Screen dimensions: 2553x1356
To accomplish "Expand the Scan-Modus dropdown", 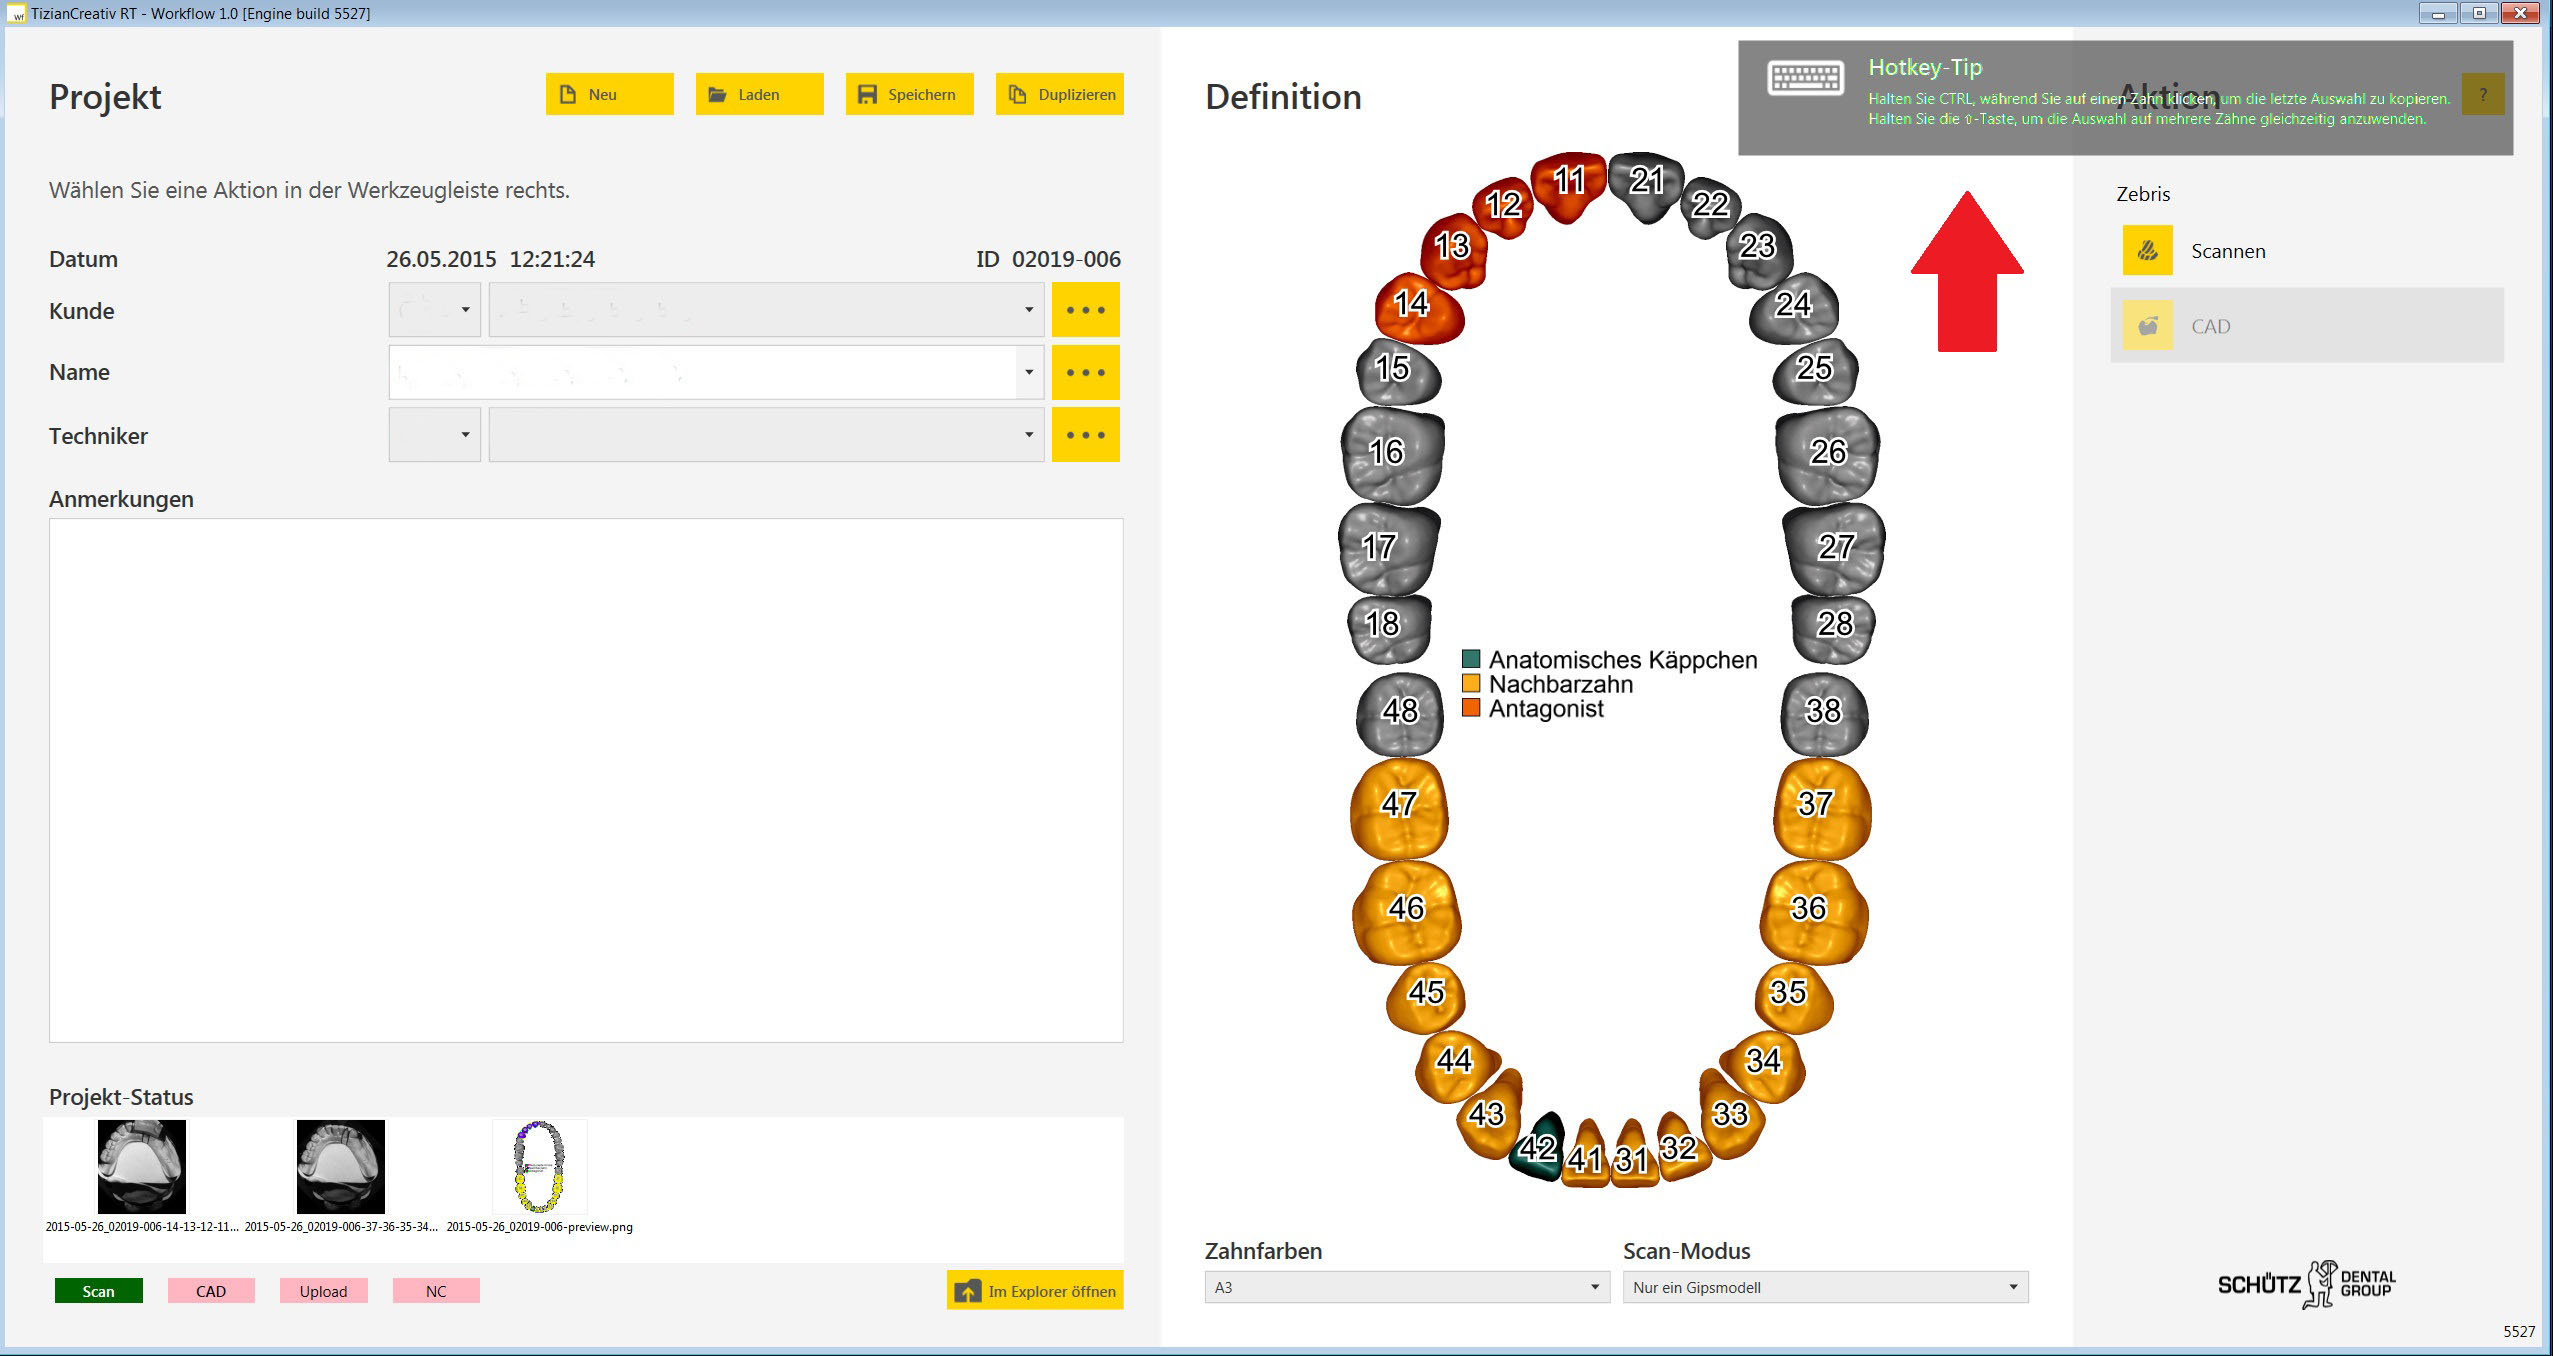I will [x=1825, y=1287].
